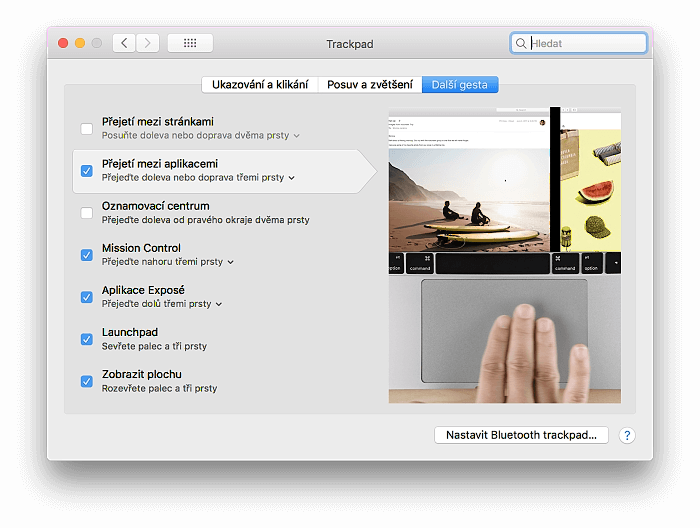Screen dimensions: 700x528
Task: Select the Další gesta tab
Action: click(460, 84)
